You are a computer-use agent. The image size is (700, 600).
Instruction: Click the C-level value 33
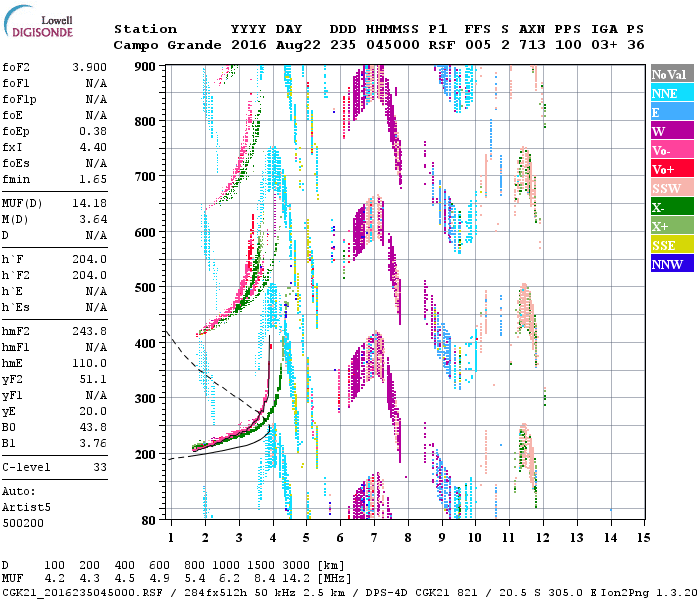[x=100, y=467]
